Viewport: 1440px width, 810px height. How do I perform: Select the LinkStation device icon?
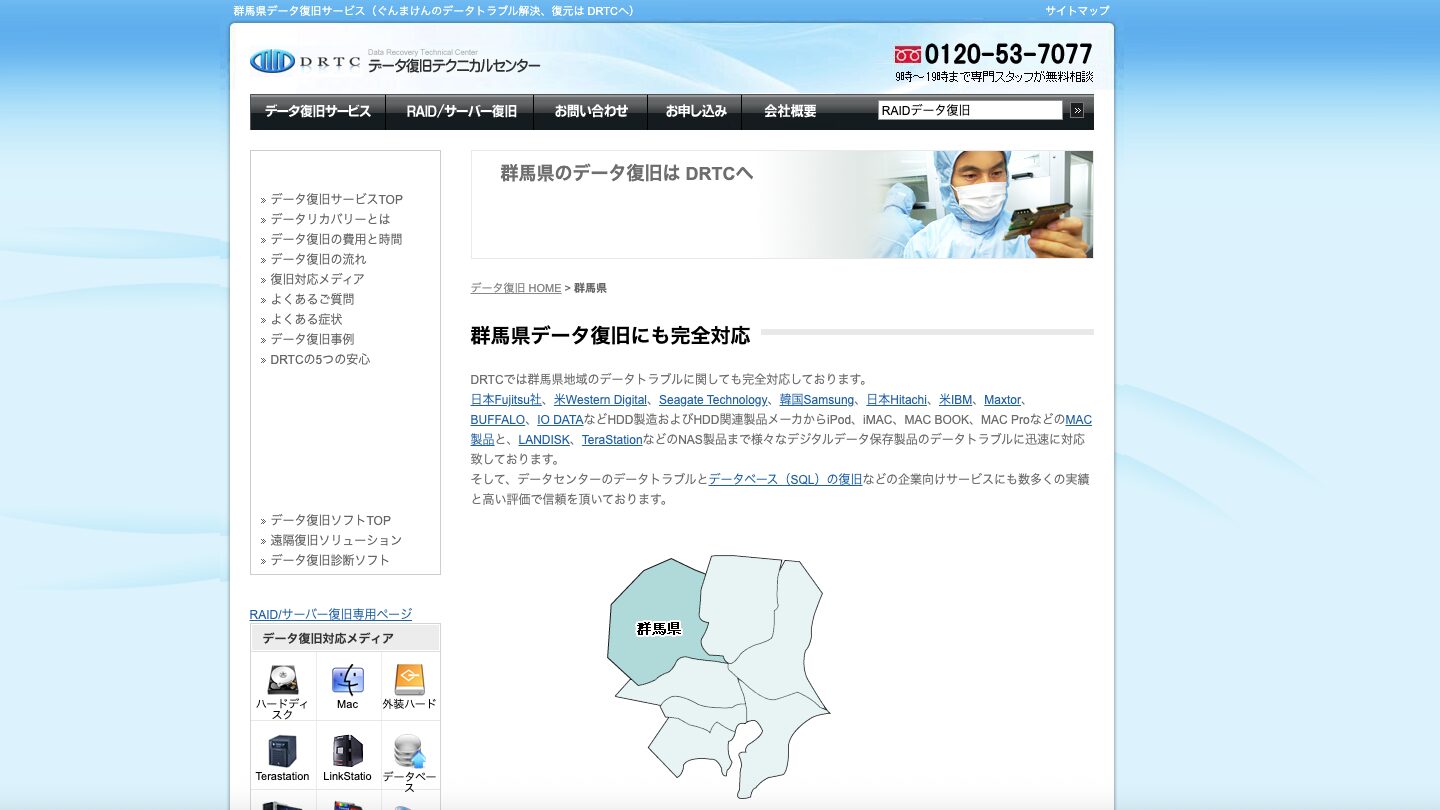click(347, 750)
